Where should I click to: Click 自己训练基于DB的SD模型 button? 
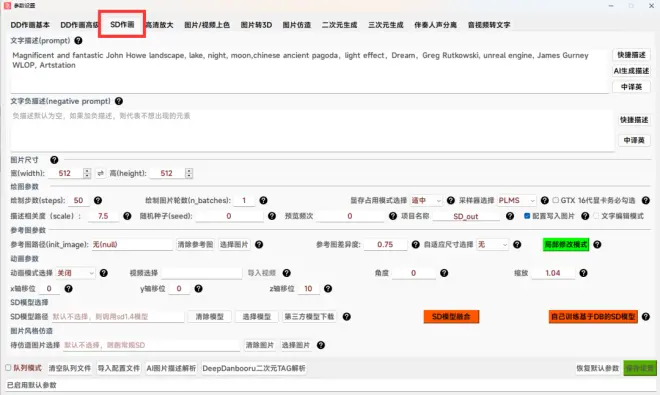pyautogui.click(x=593, y=317)
